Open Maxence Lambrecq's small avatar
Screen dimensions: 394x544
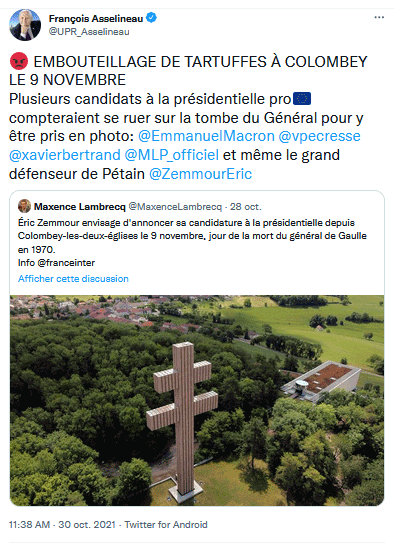25,206
